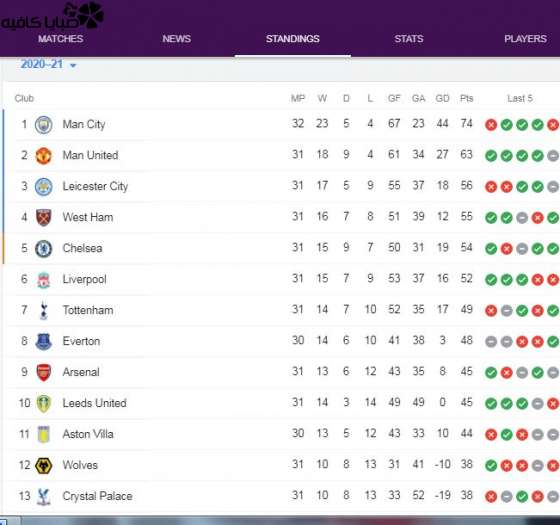Click the Everton club crest
560x525 pixels.
[44, 341]
